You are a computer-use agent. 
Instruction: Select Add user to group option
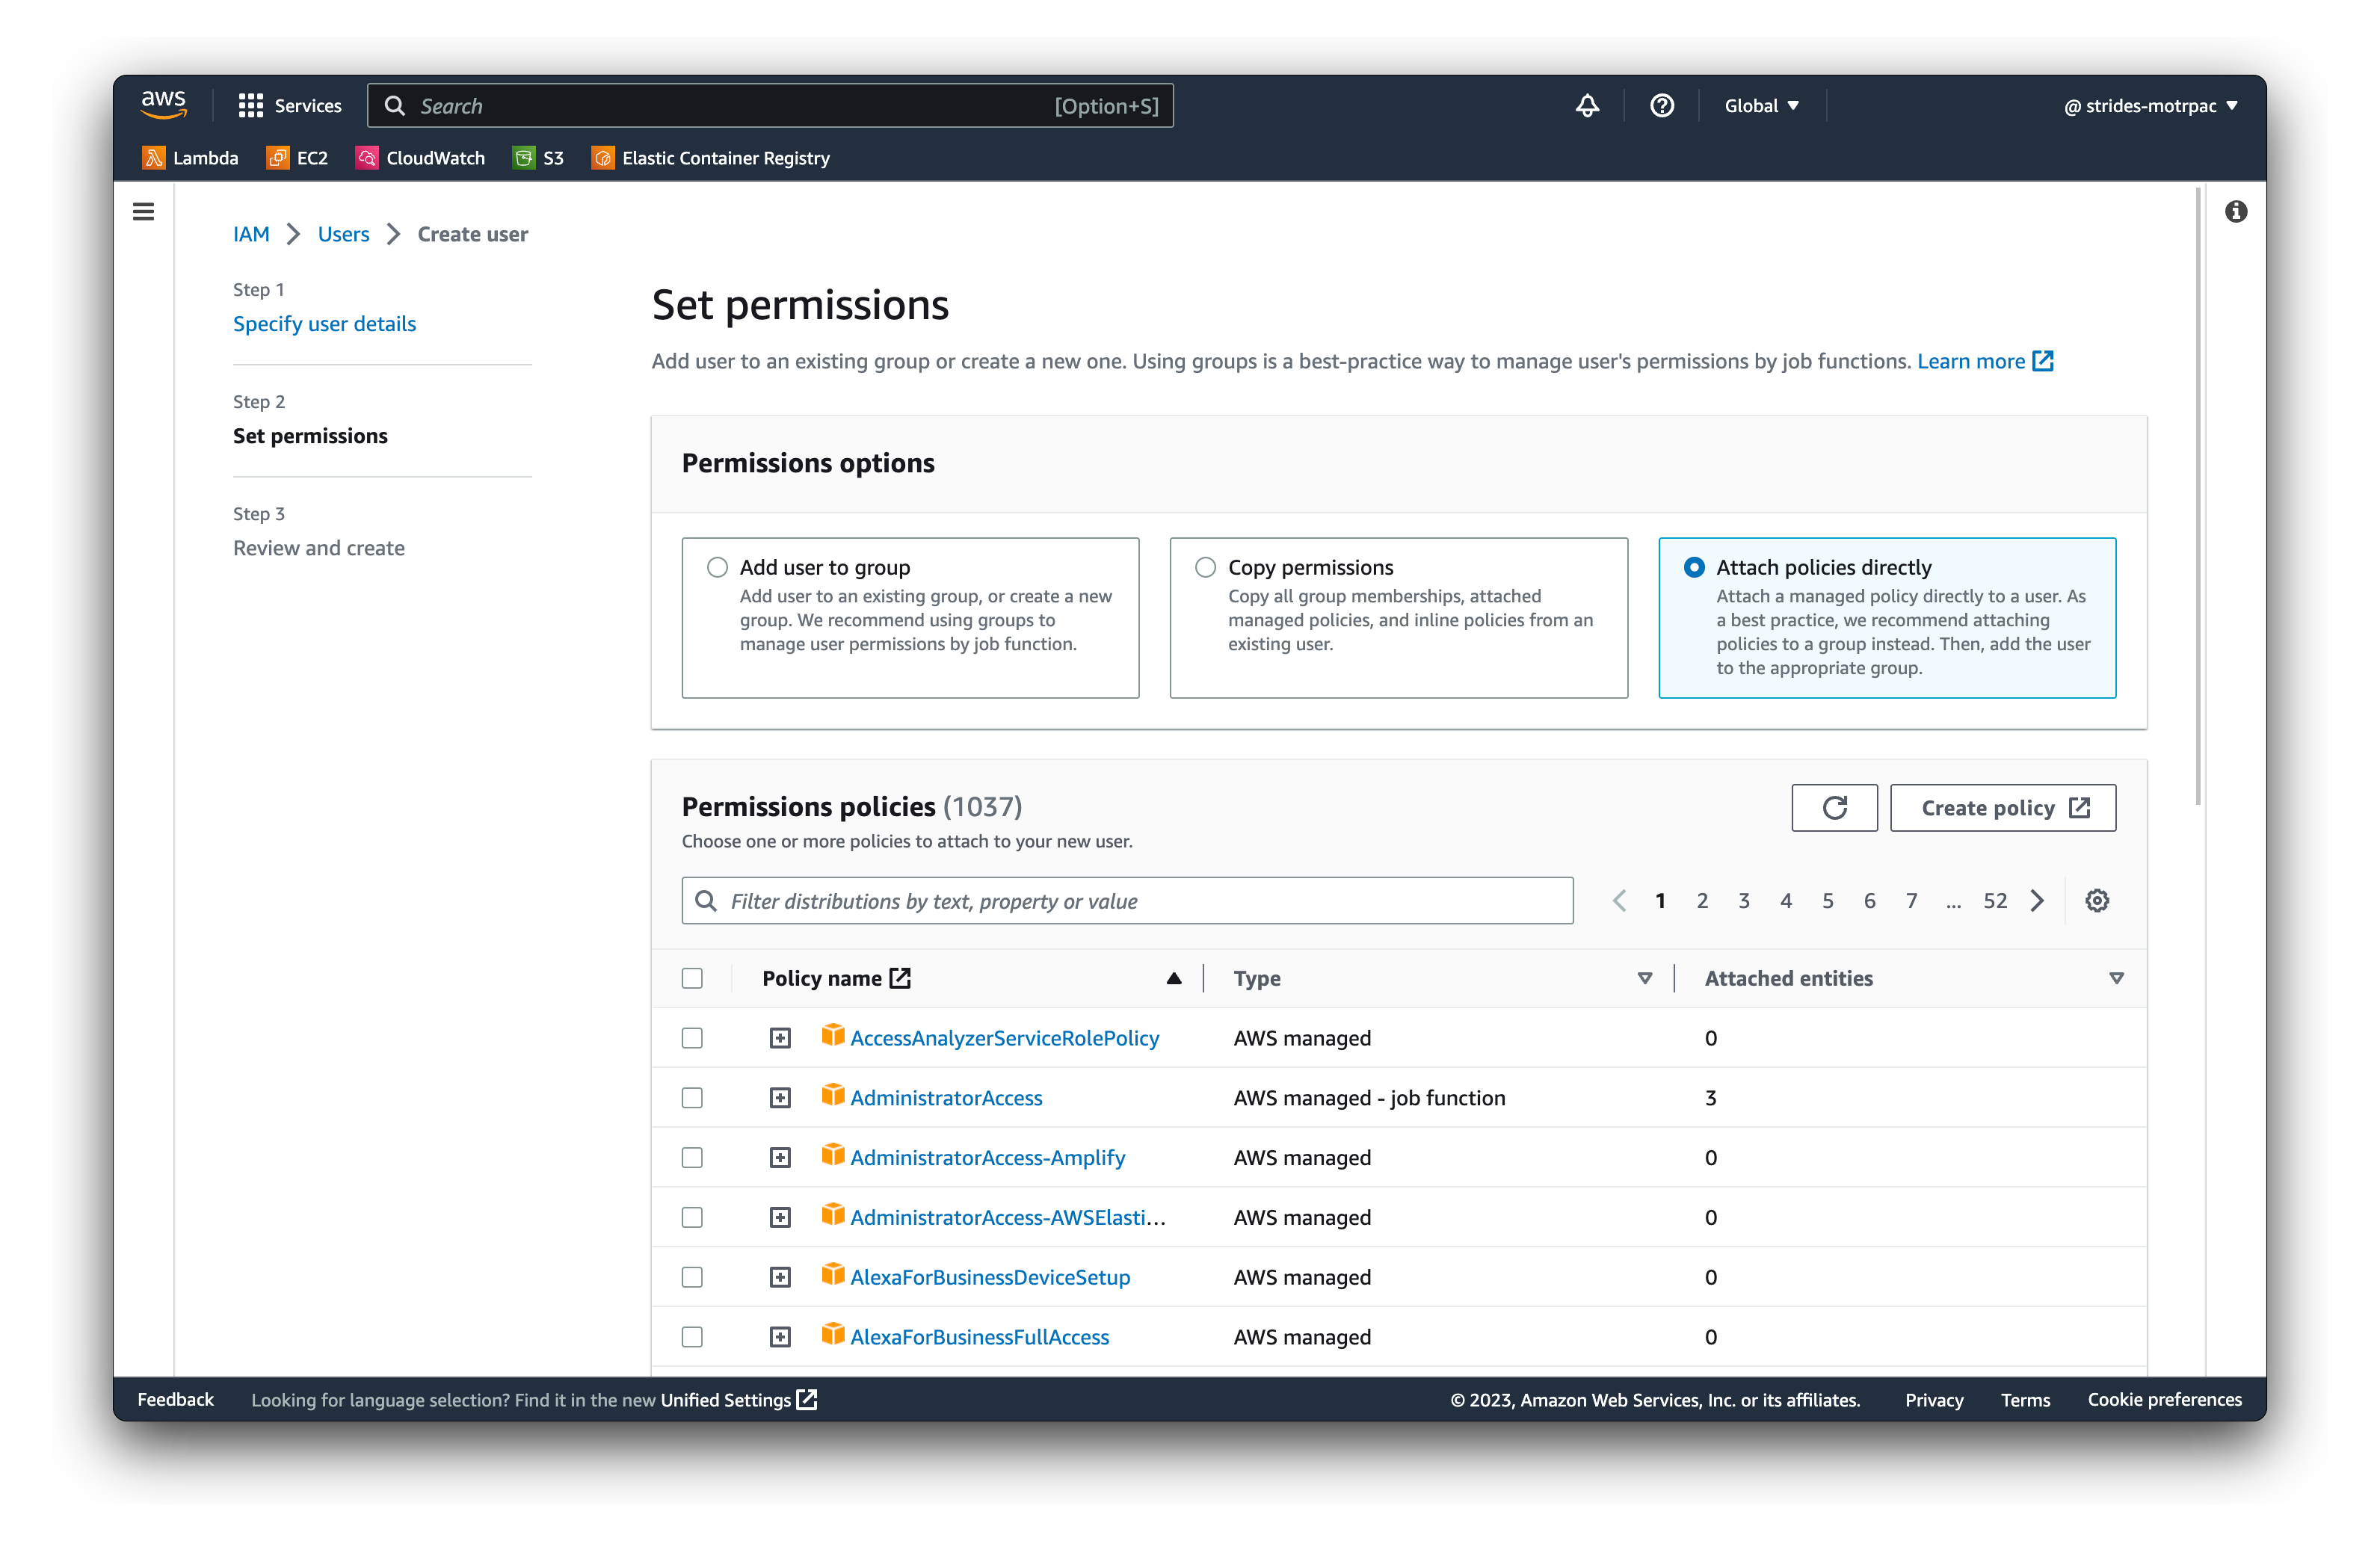717,567
